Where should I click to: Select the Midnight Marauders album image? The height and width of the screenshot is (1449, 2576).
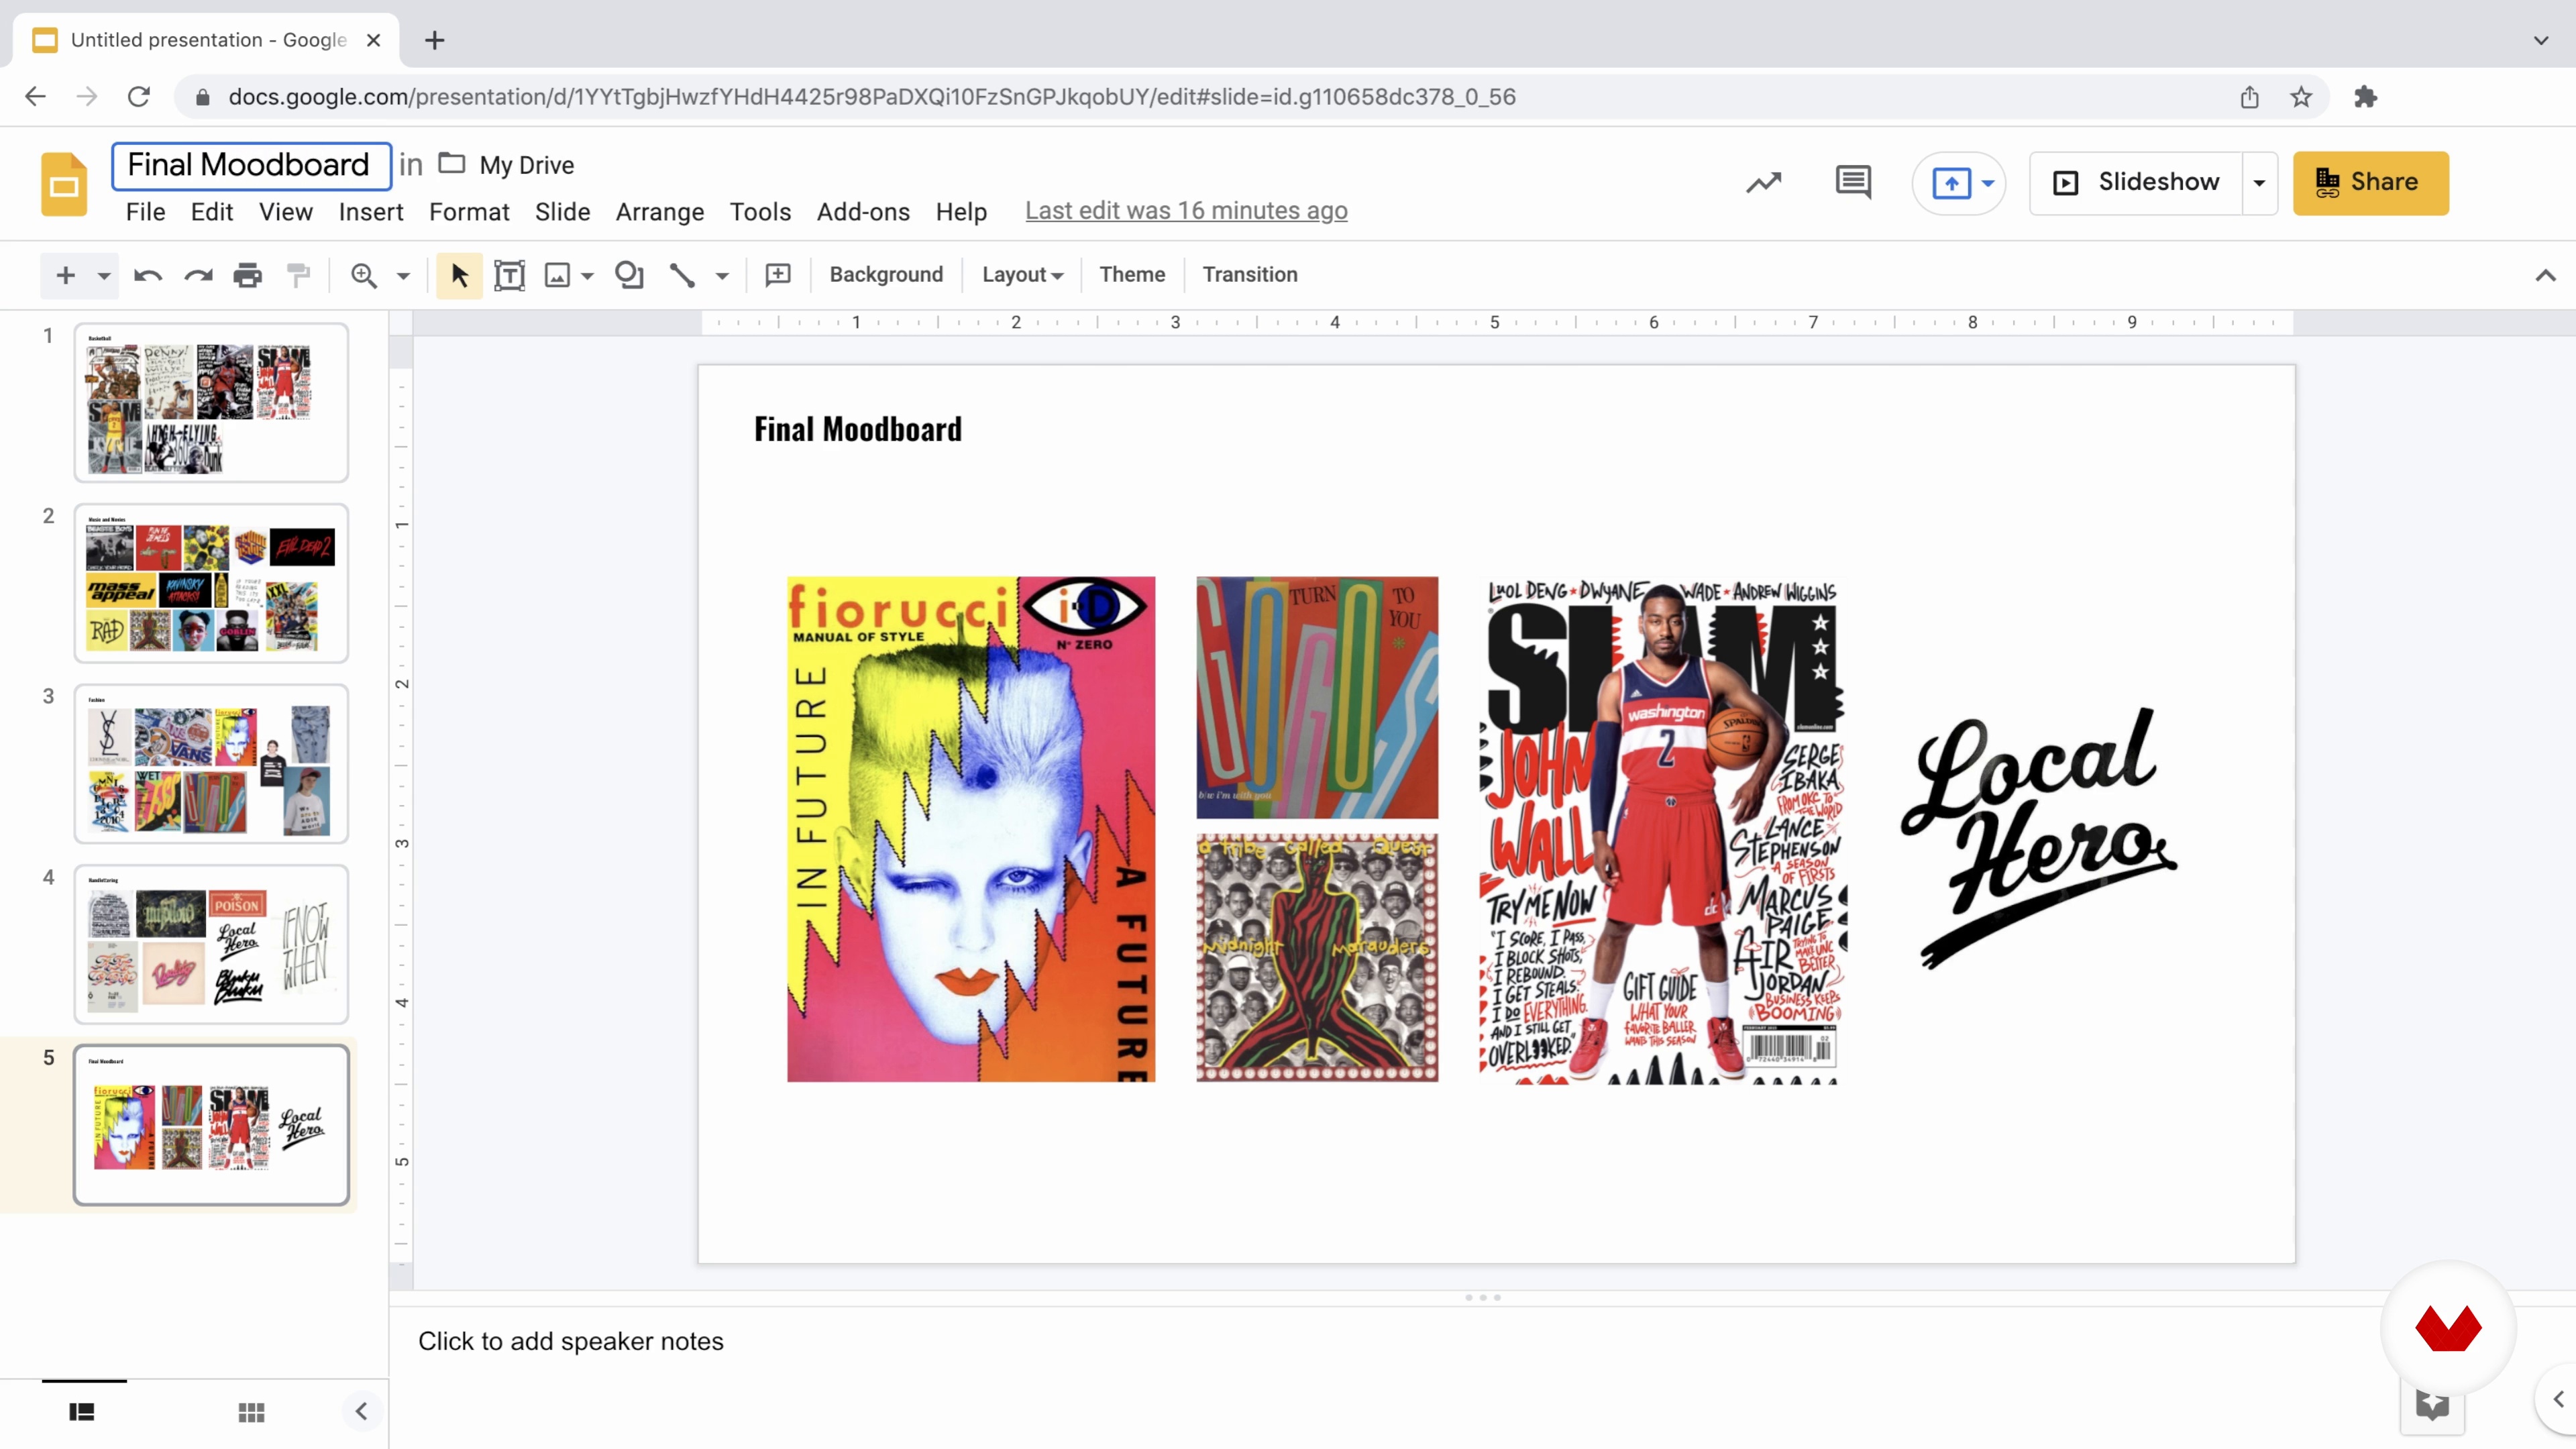pyautogui.click(x=1316, y=958)
